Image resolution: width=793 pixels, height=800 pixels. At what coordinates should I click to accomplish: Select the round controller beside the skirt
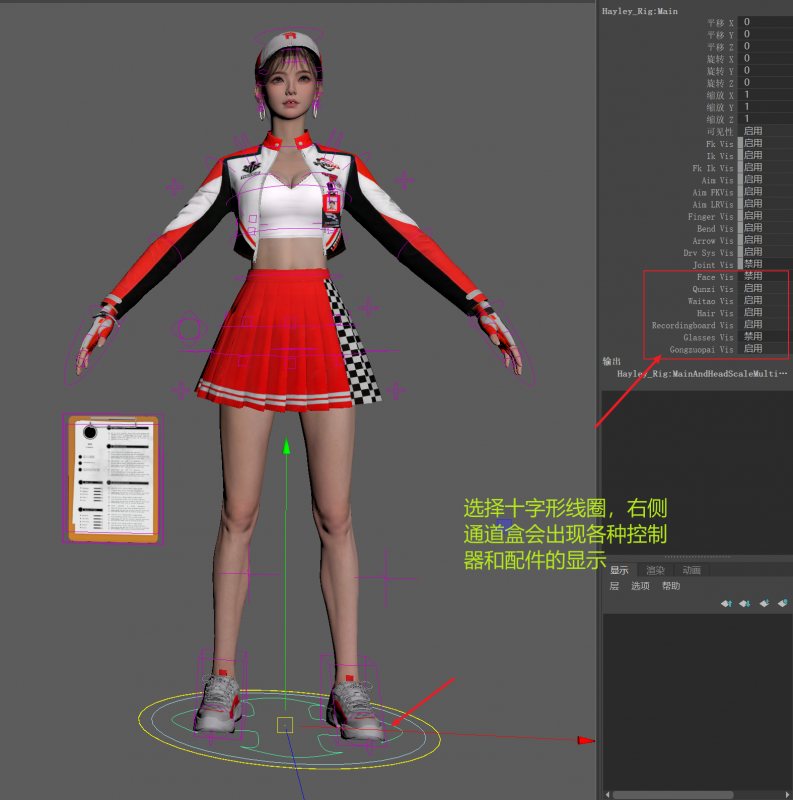[x=189, y=329]
